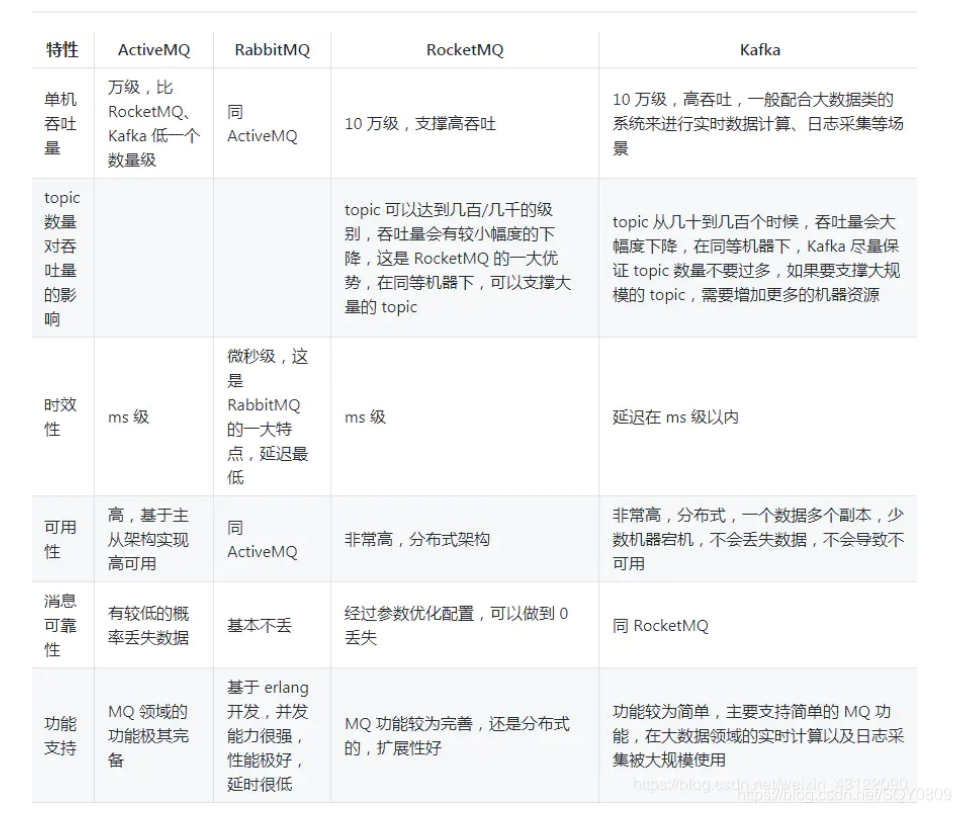The width and height of the screenshot is (961, 813).
Task: Select the topic 数量对吞吐量的影响 row label
Action: (61, 258)
